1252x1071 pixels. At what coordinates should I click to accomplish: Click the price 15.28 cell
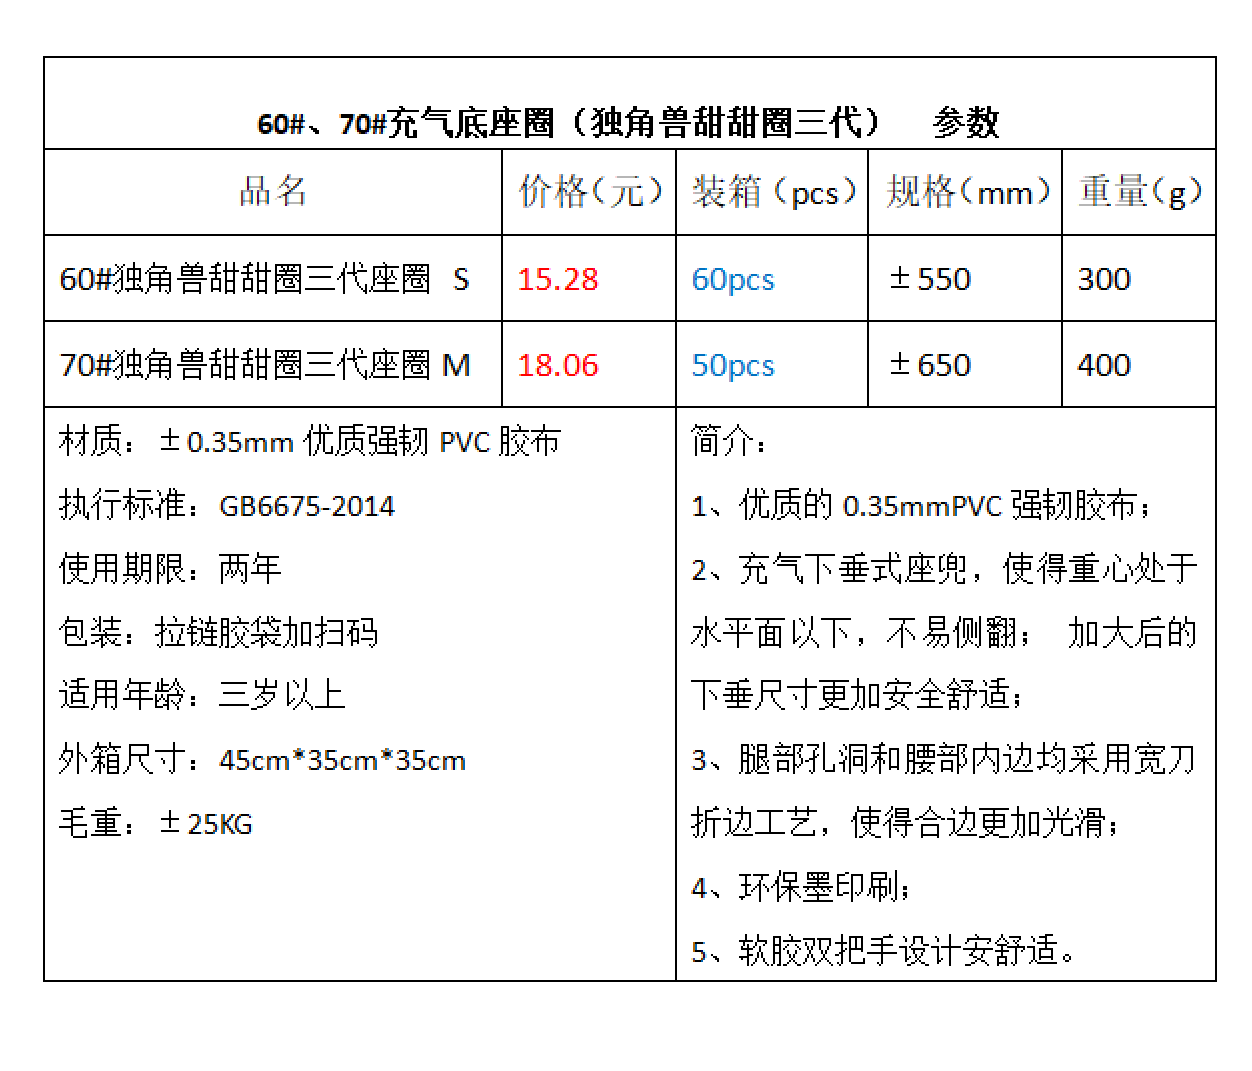point(557,279)
